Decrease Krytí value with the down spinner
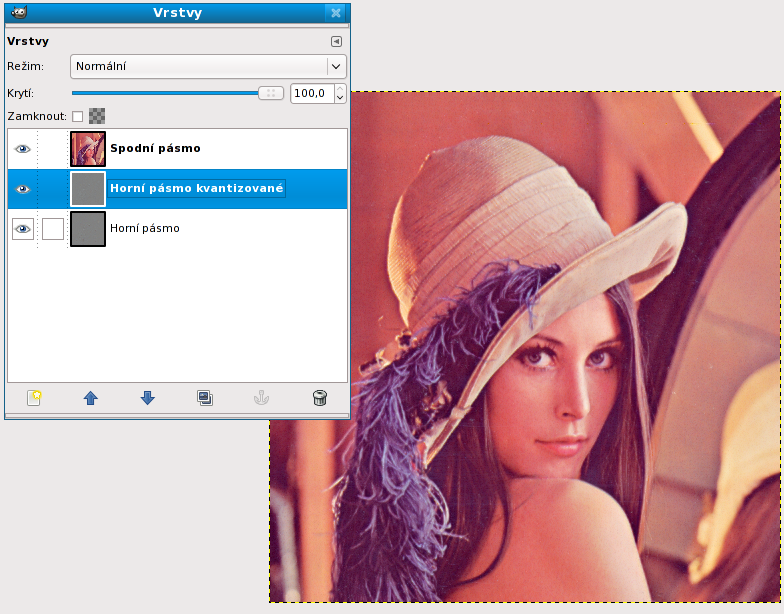Image resolution: width=784 pixels, height=614 pixels. pos(340,98)
